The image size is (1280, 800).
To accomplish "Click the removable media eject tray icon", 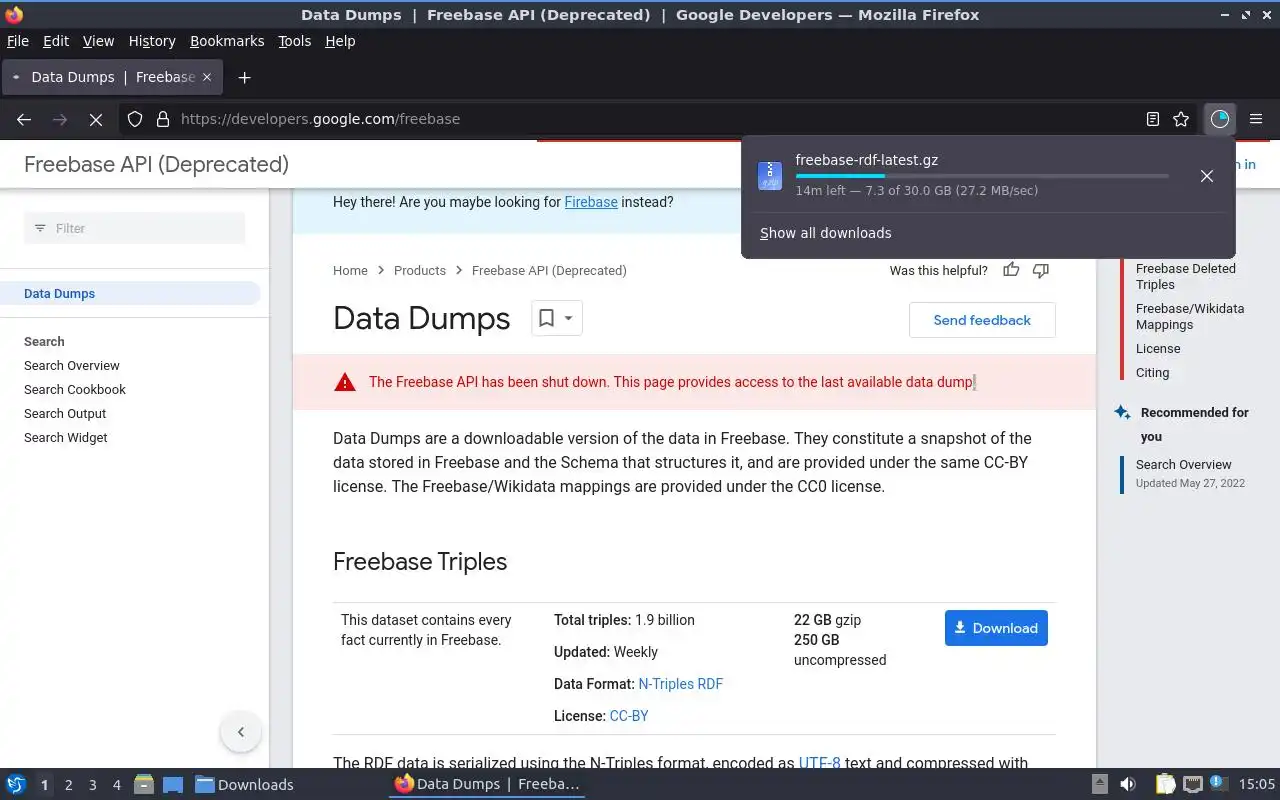I will (x=1100, y=784).
